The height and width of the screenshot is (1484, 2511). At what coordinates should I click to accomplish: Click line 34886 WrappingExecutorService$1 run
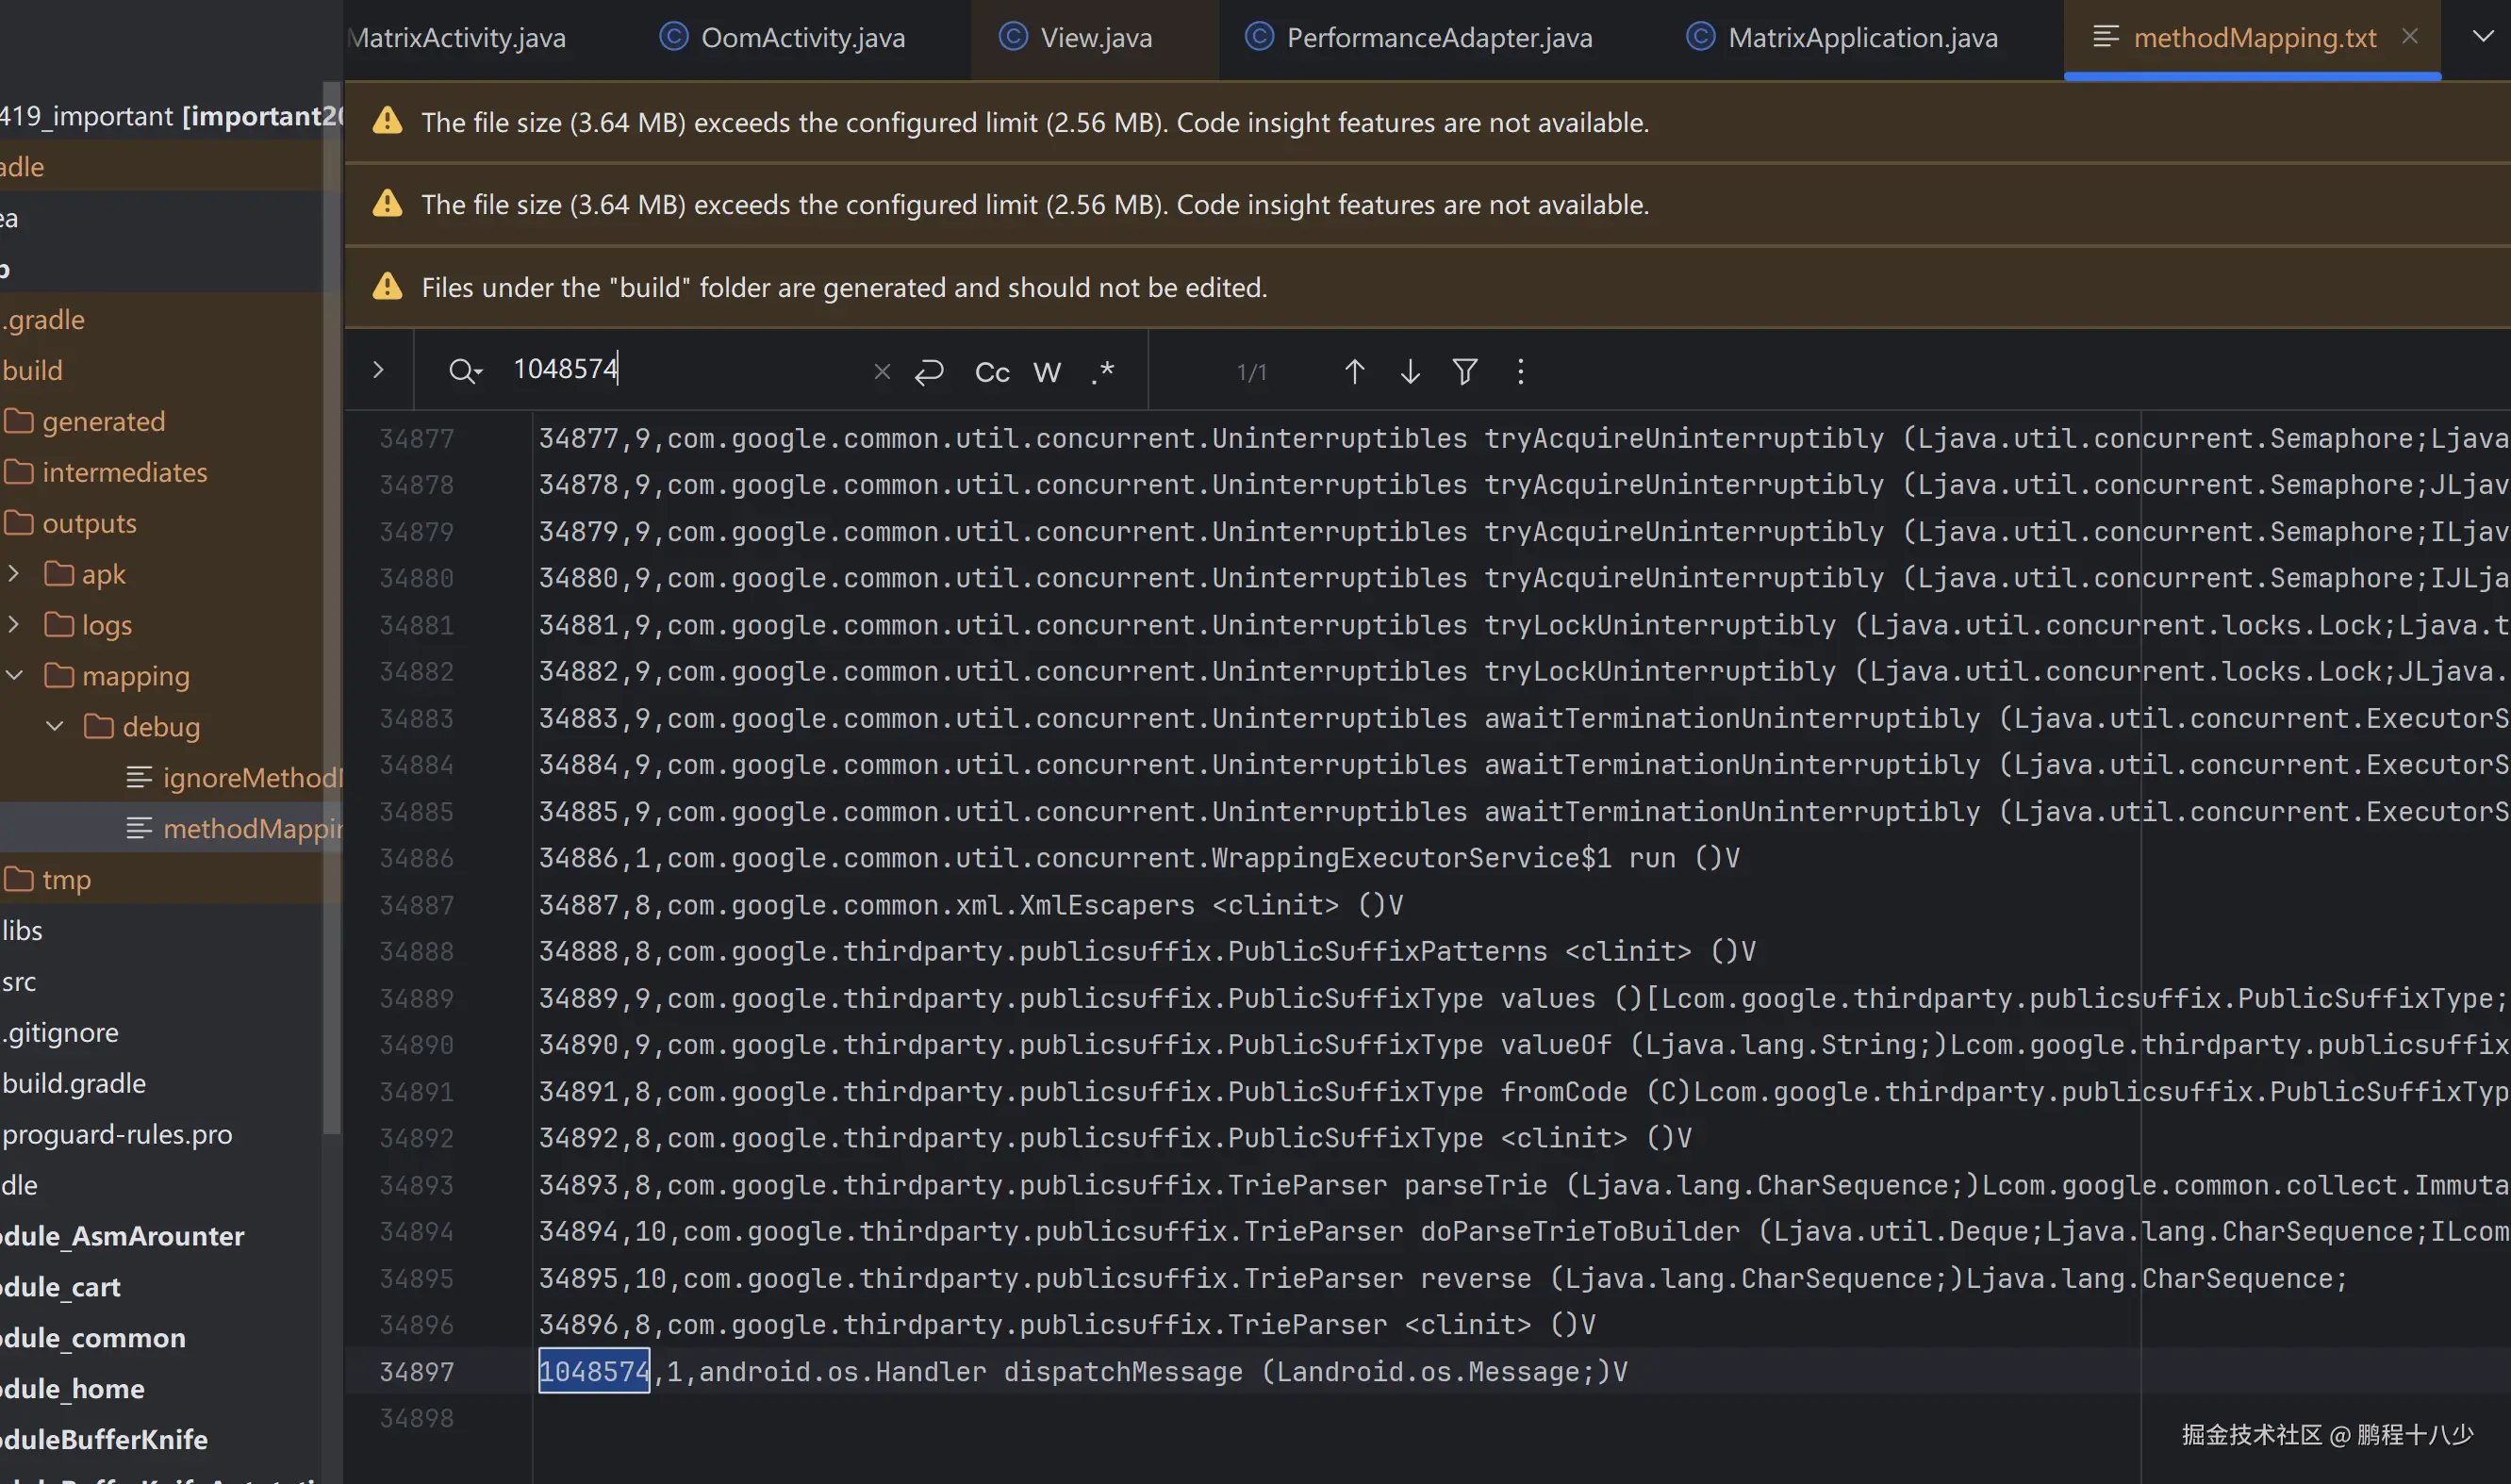point(1139,858)
